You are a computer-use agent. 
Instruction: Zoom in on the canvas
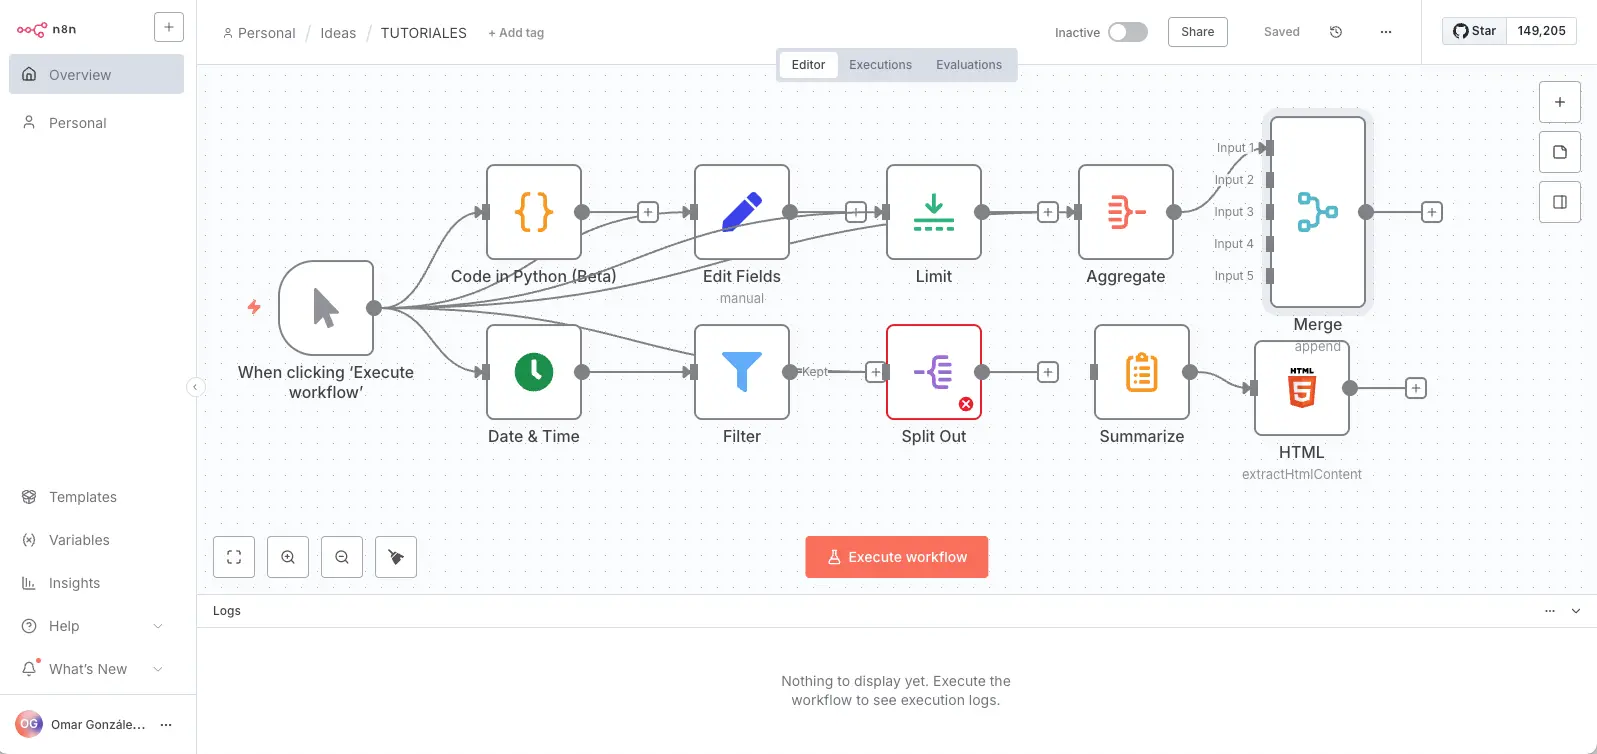(288, 557)
